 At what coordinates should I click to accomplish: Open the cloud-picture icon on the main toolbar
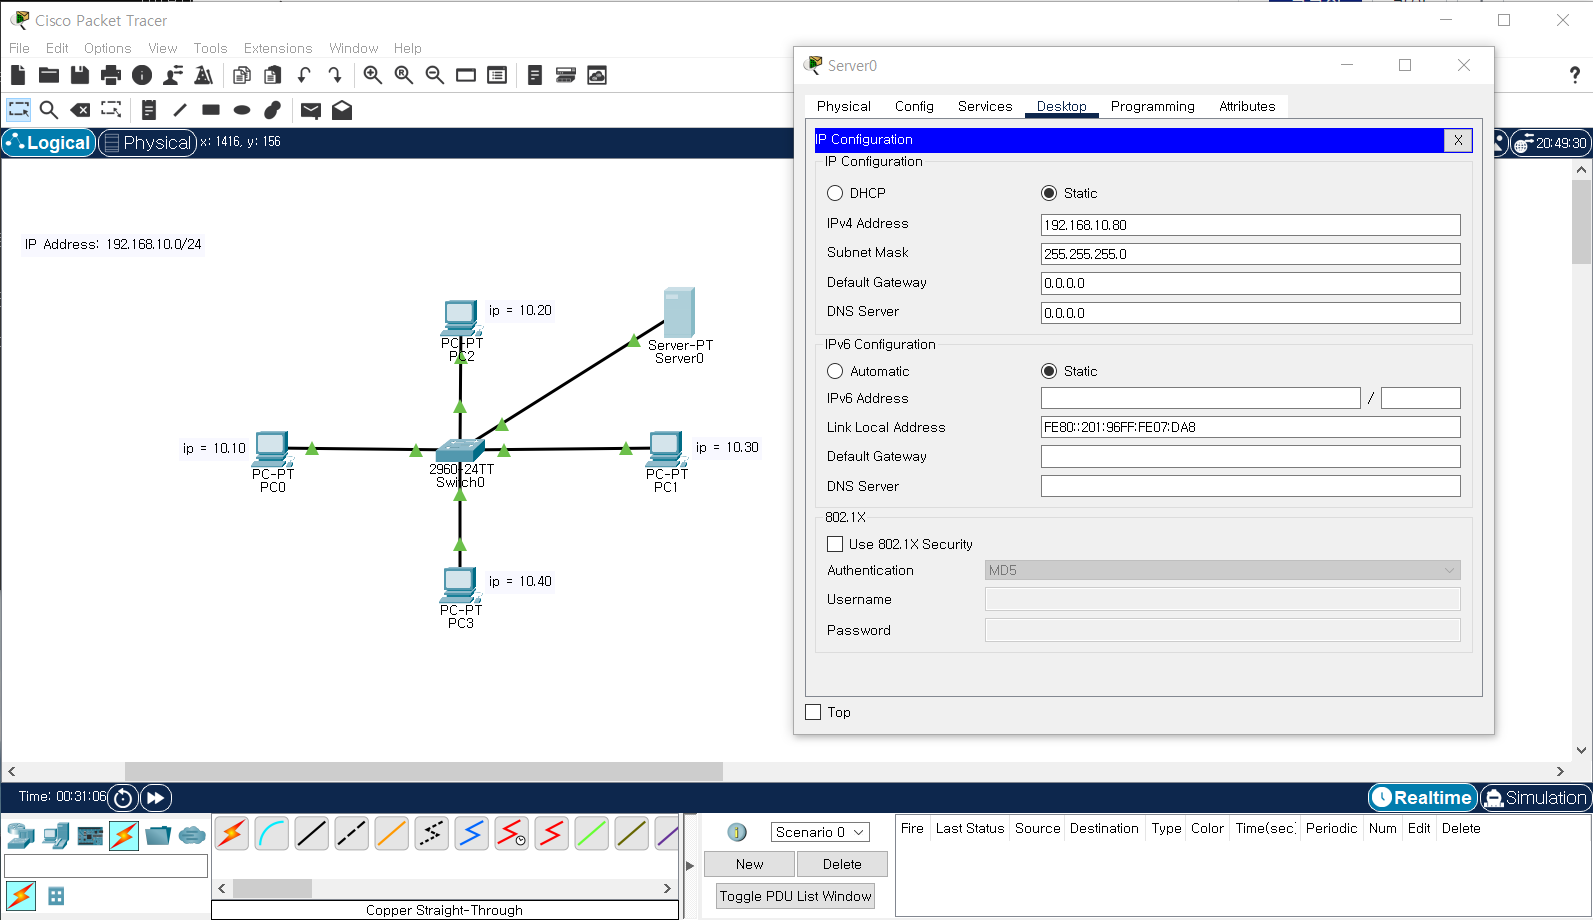597,75
